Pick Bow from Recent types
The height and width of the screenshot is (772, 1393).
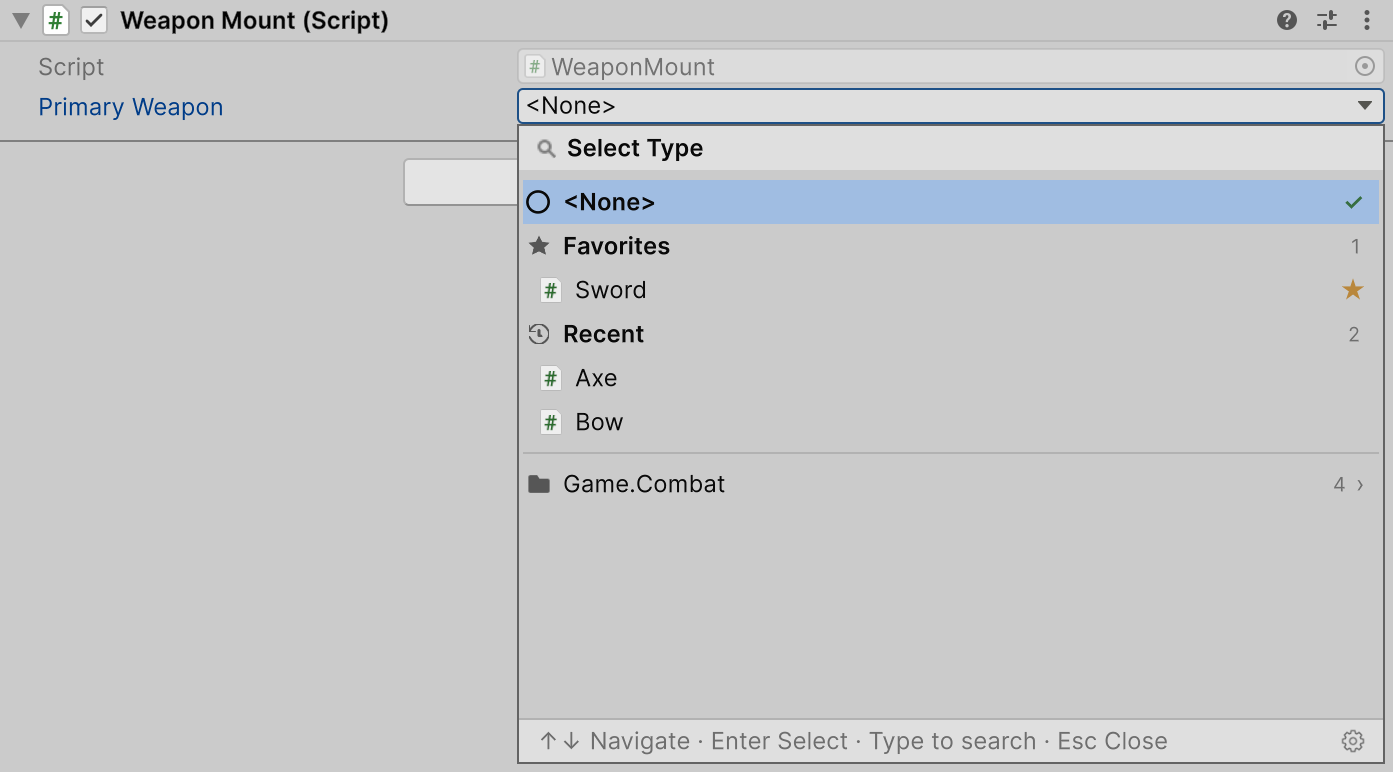pos(951,422)
